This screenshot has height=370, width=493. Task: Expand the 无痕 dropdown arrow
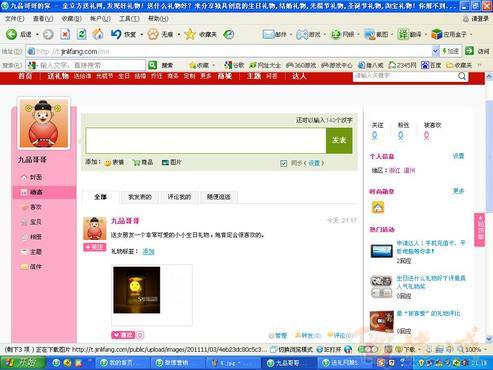(179, 35)
